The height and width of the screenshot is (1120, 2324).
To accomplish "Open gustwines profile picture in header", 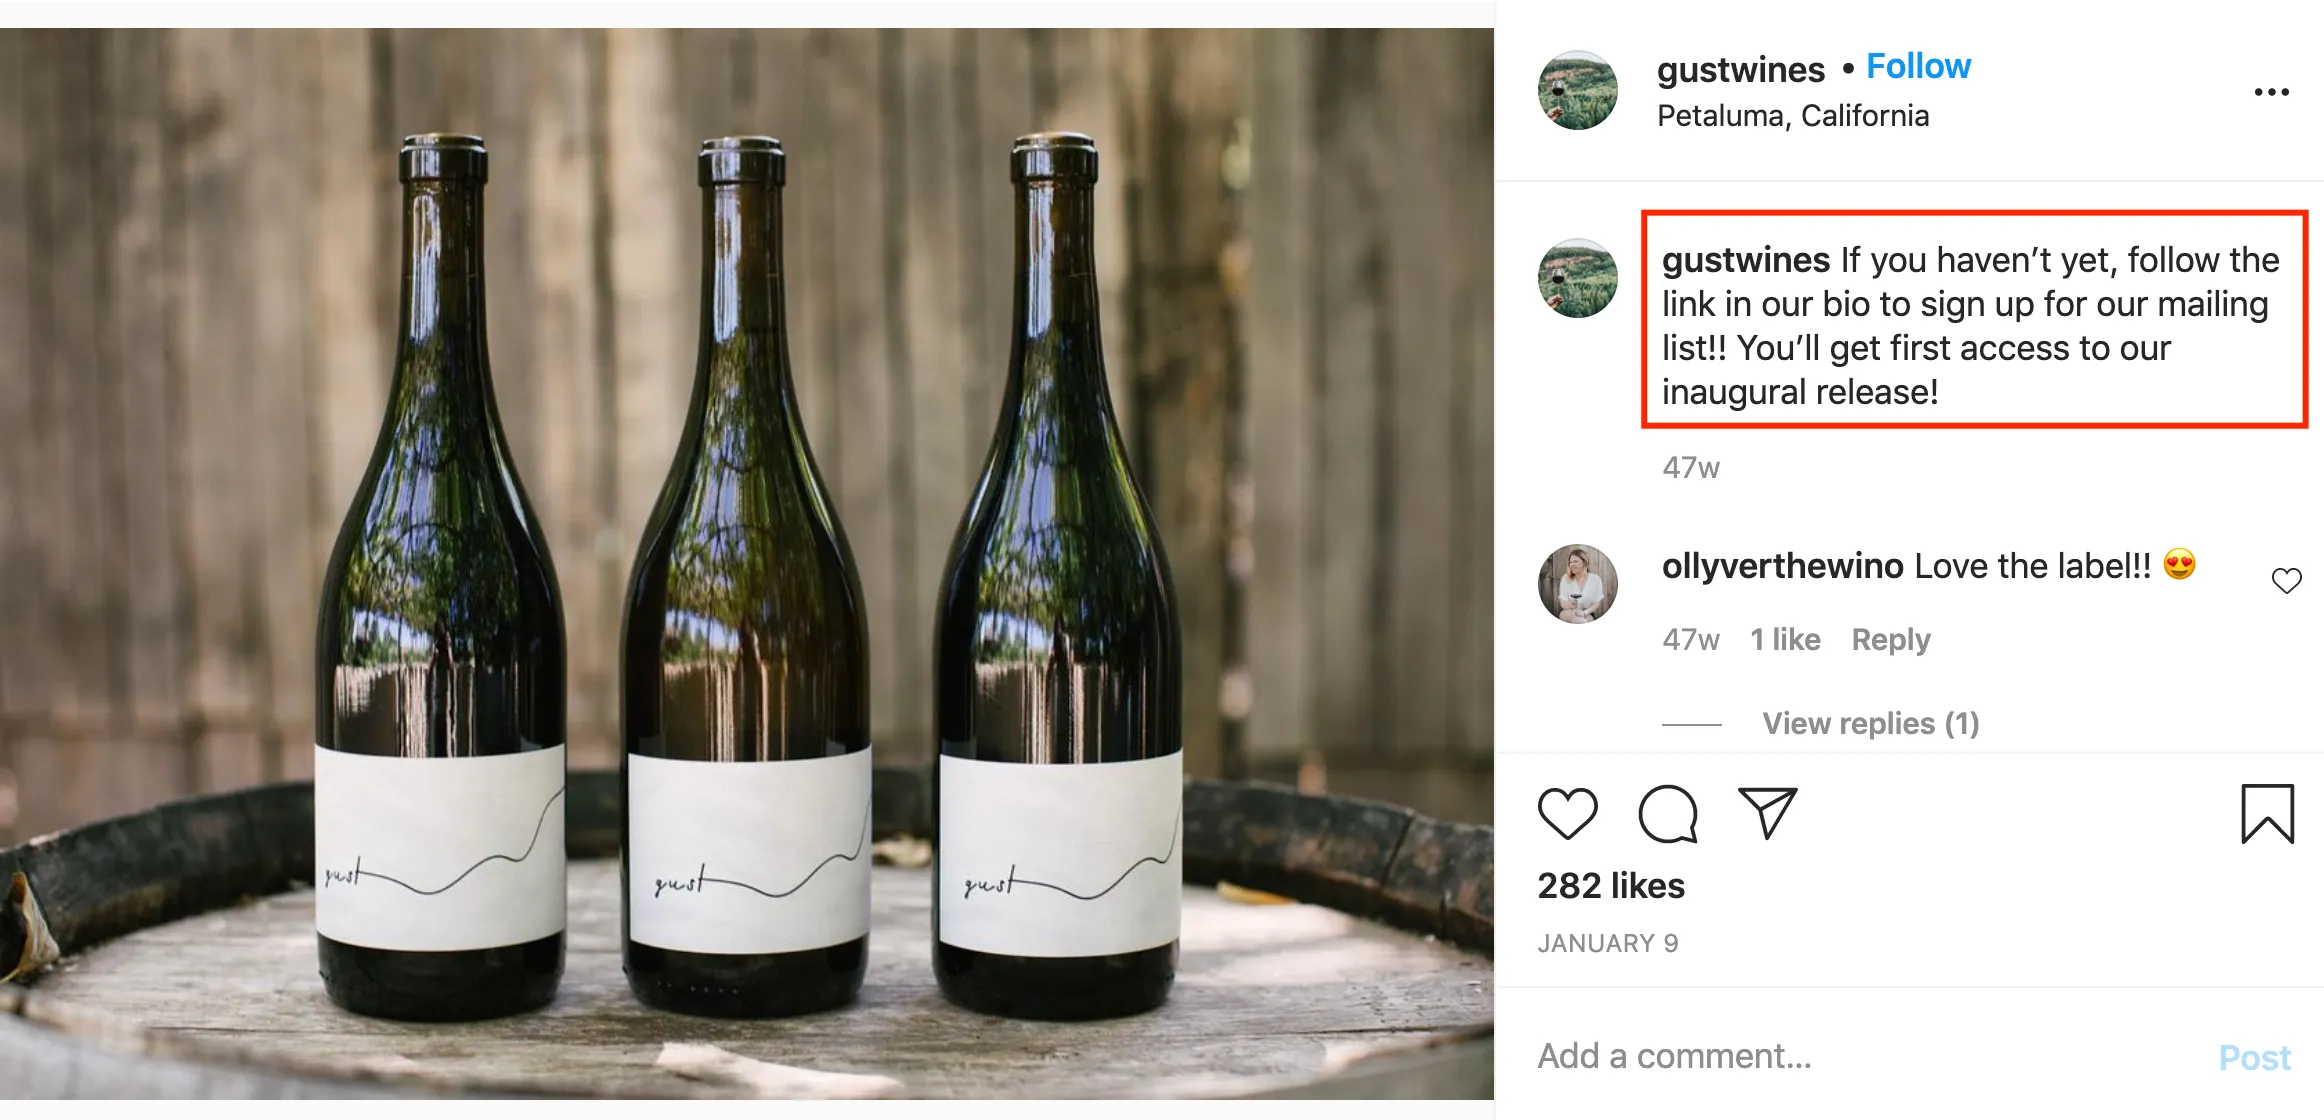I will 1577,90.
